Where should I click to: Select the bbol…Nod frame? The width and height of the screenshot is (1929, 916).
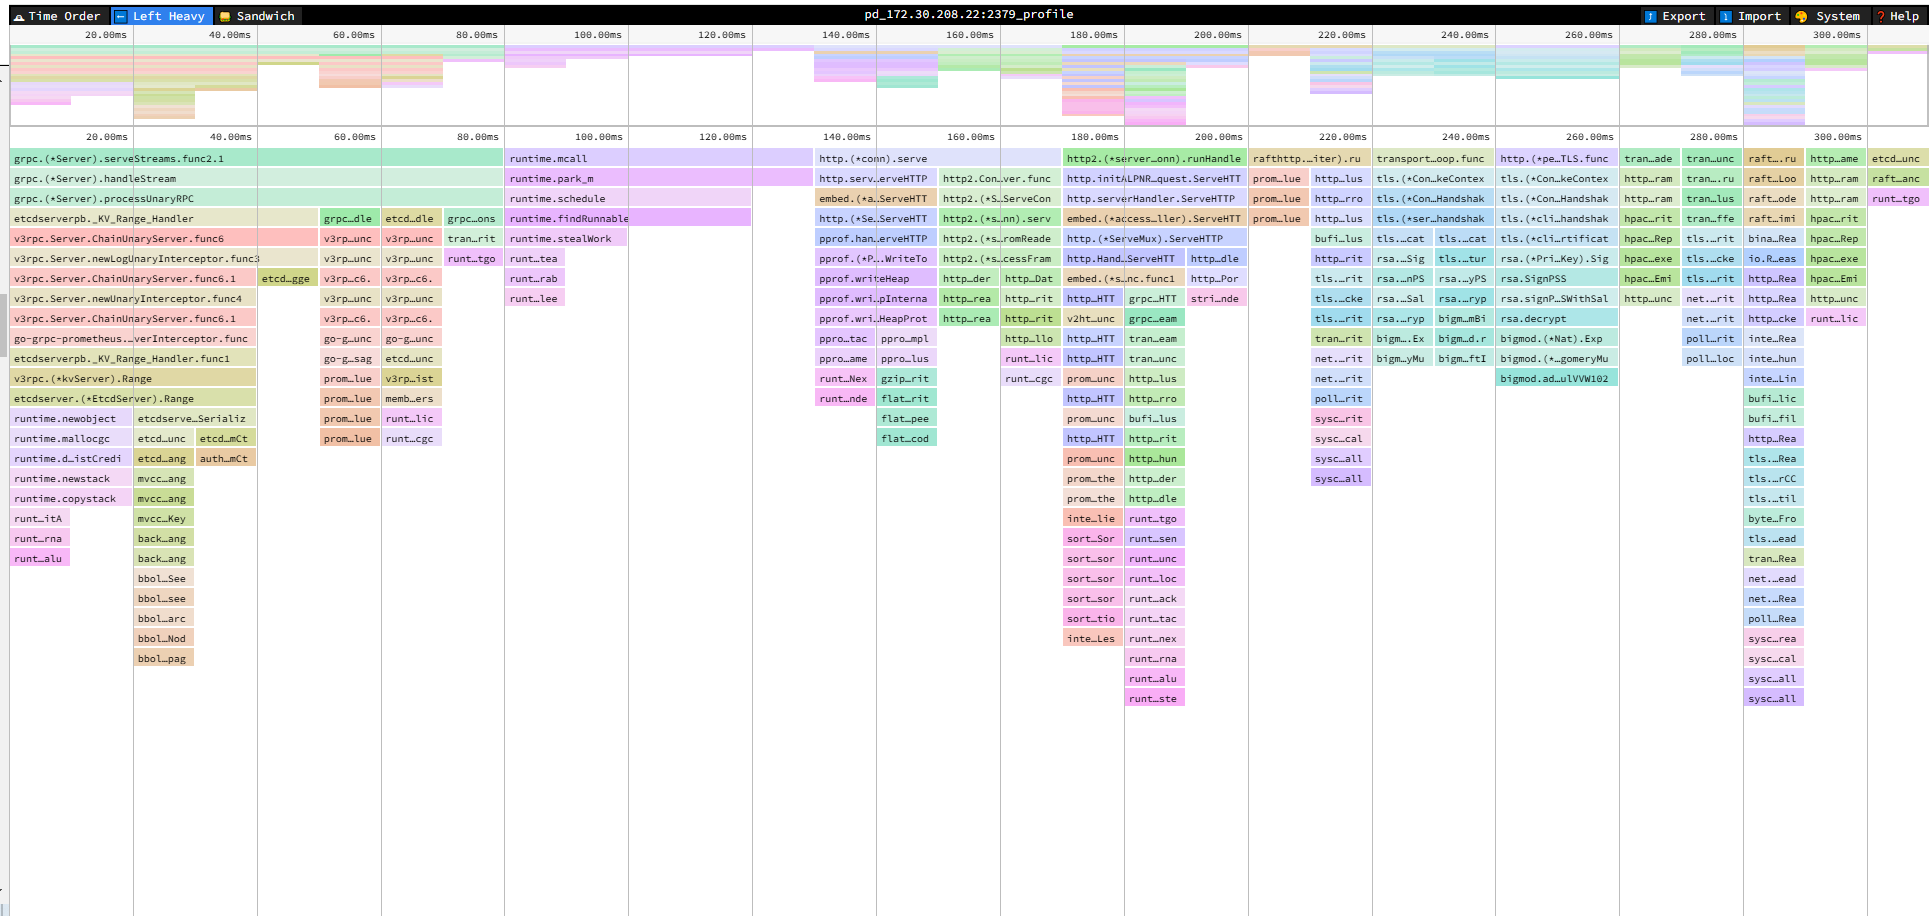tap(164, 638)
